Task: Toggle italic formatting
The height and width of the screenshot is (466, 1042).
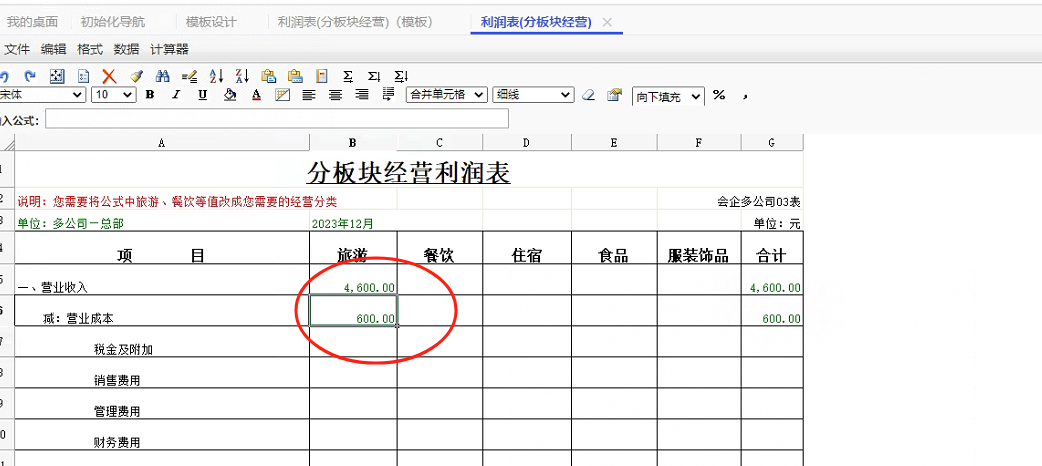Action: coord(176,95)
